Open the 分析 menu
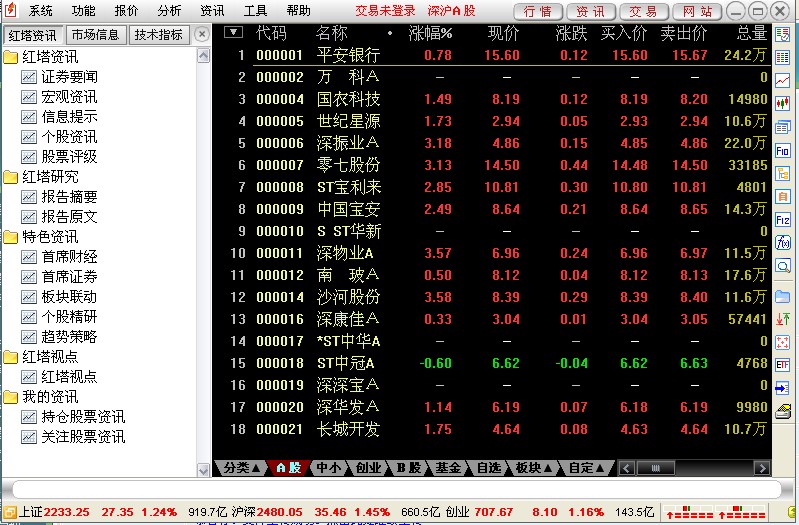Viewport: 799px width, 525px height. 169,11
